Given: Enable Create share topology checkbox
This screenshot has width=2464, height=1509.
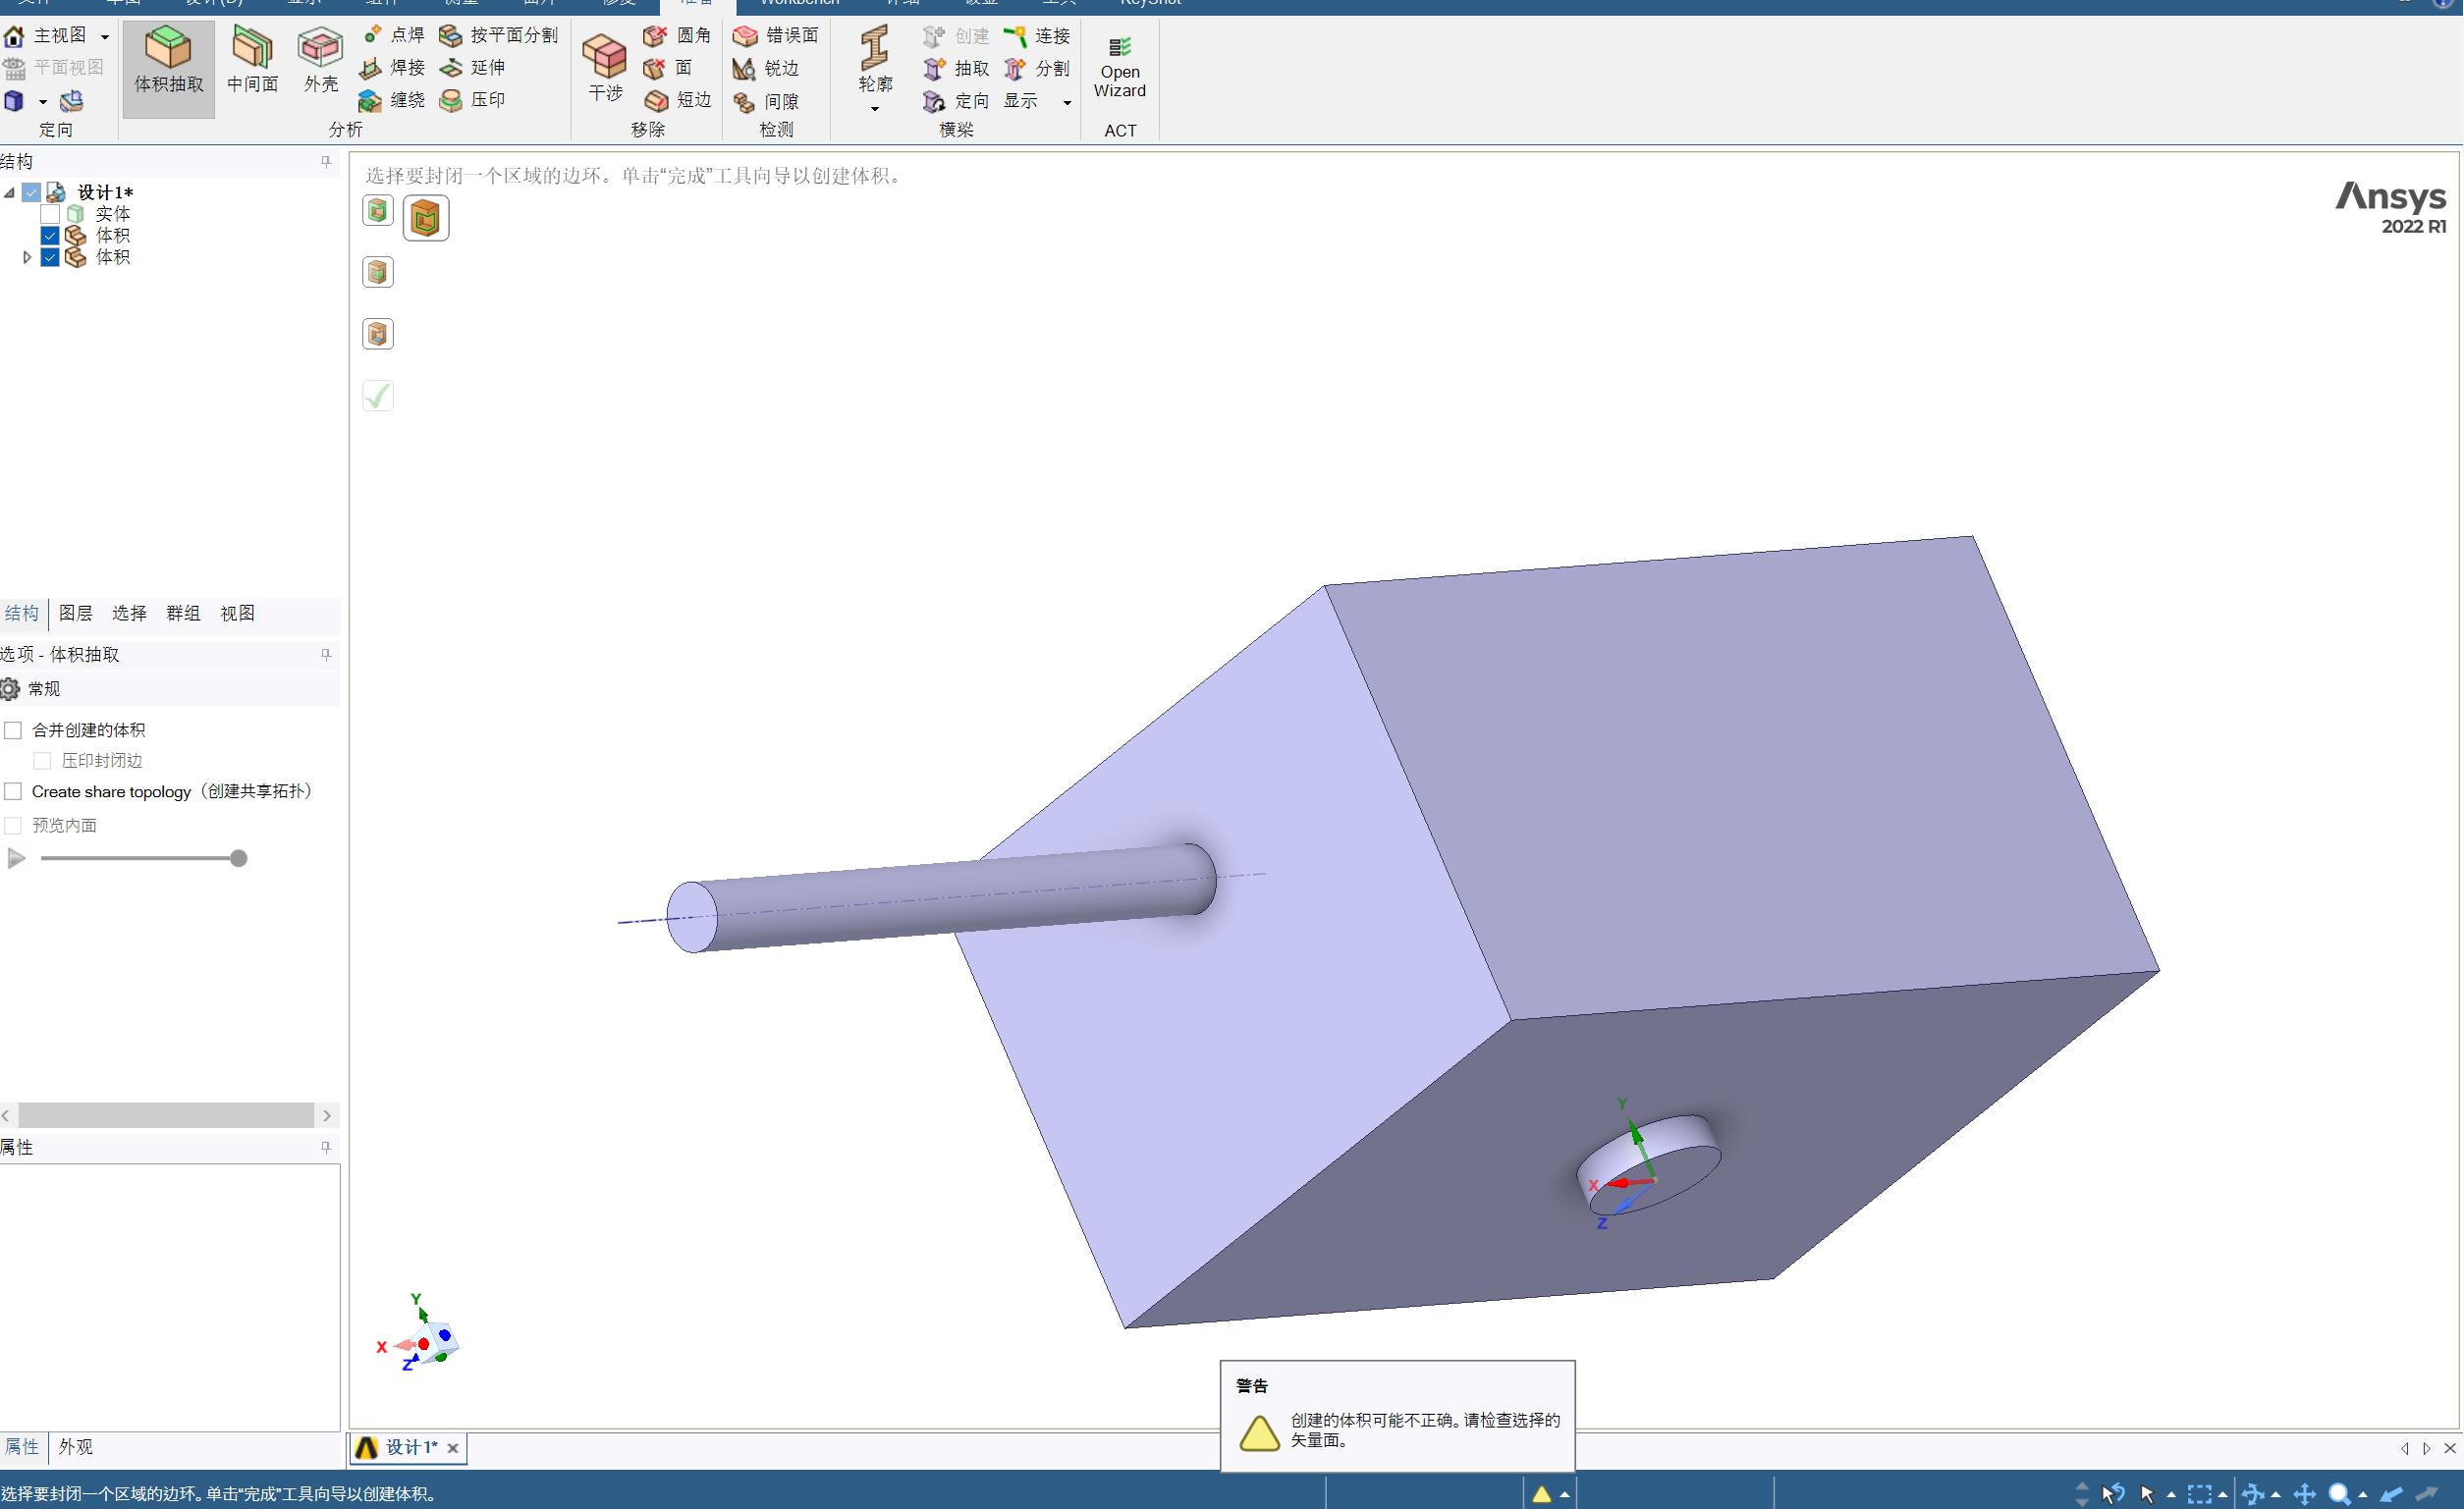Looking at the screenshot, I should [13, 791].
